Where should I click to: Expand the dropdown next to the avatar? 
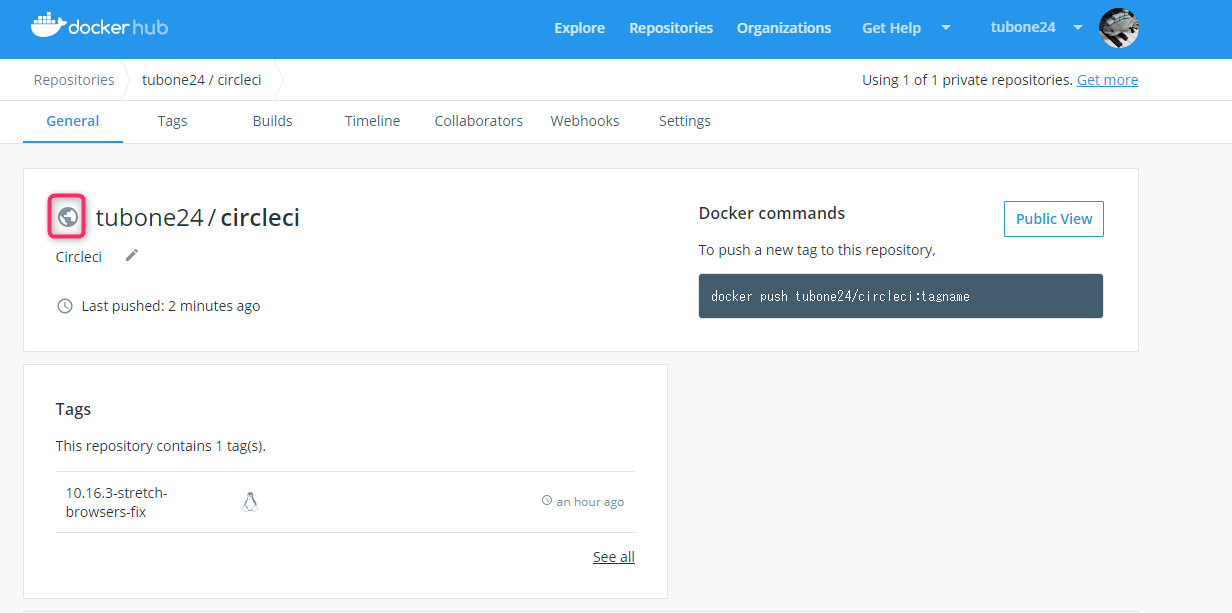click(1077, 28)
